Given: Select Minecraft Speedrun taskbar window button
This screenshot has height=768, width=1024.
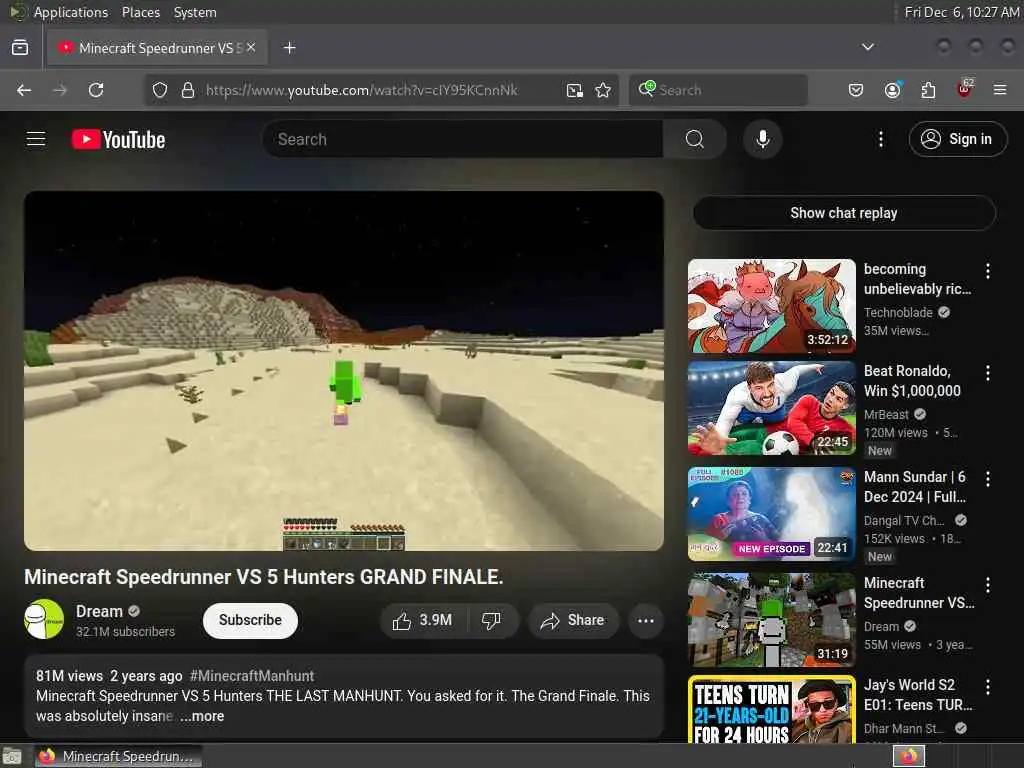Looking at the screenshot, I should pyautogui.click(x=118, y=756).
